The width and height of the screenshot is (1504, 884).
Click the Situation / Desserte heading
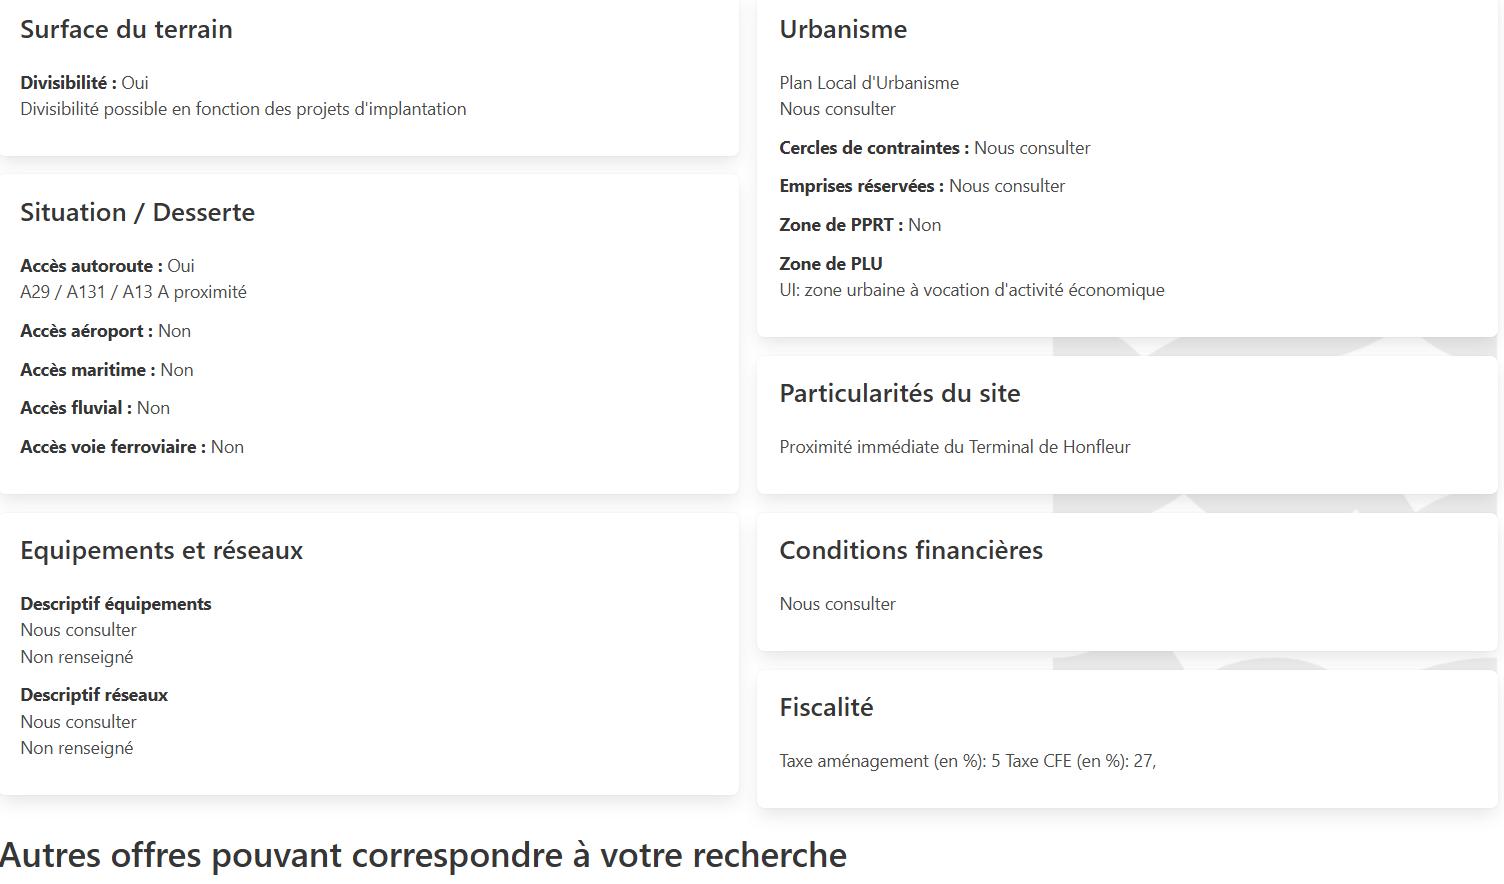click(x=137, y=212)
